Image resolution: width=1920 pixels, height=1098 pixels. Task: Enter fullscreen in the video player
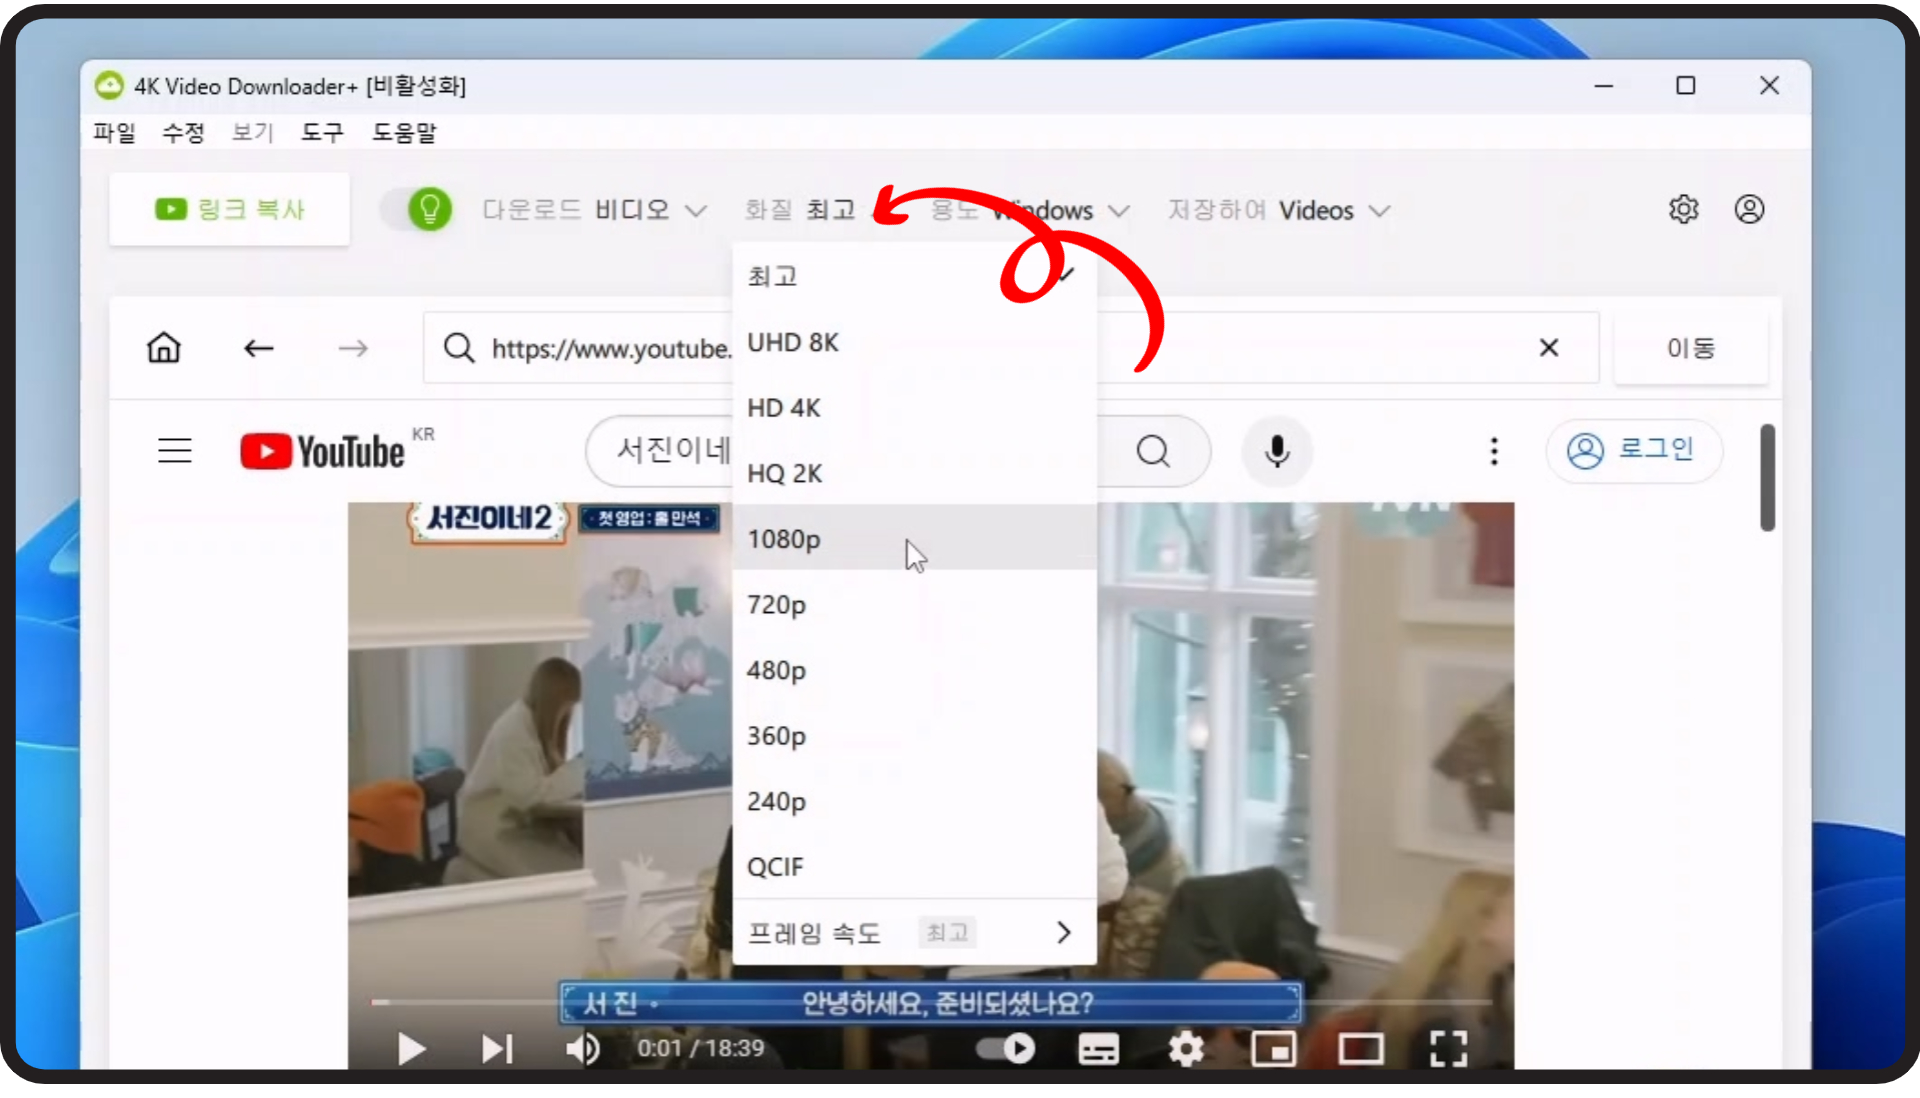pos(1448,1048)
